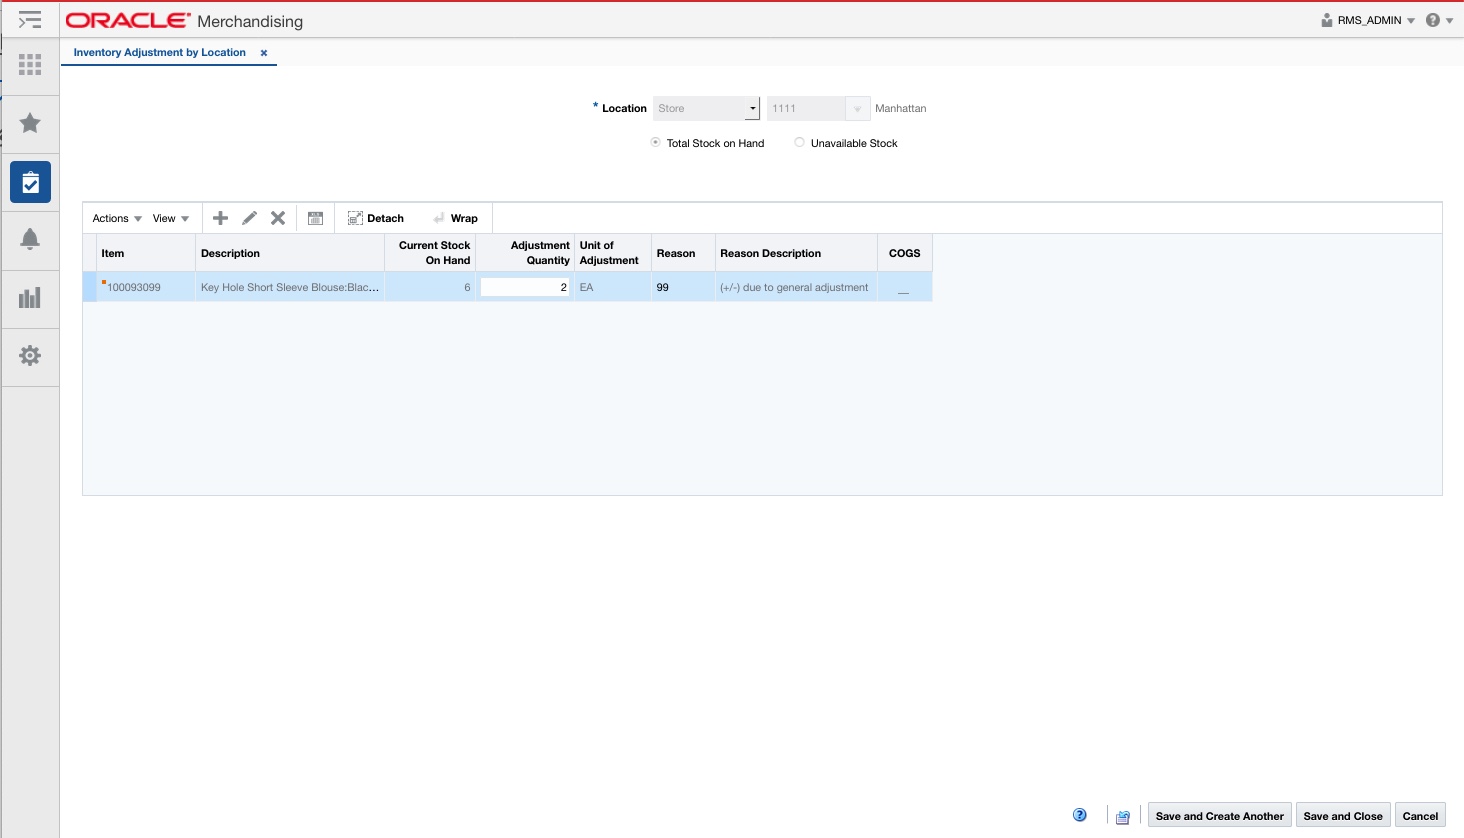Image resolution: width=1464 pixels, height=838 pixels.
Task: Click the Save and Create Another button
Action: [1219, 815]
